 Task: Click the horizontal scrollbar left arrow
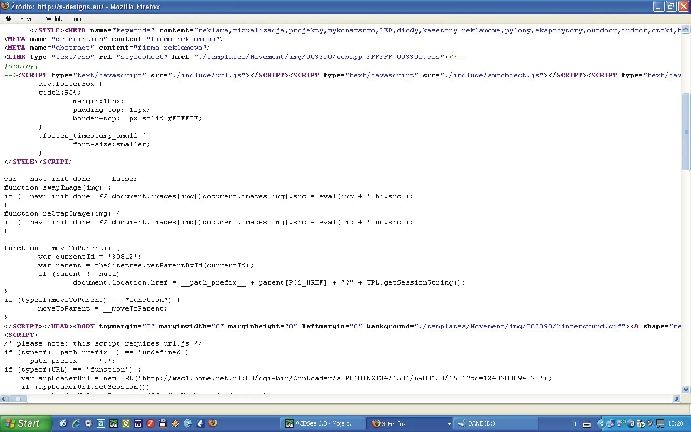(4, 398)
